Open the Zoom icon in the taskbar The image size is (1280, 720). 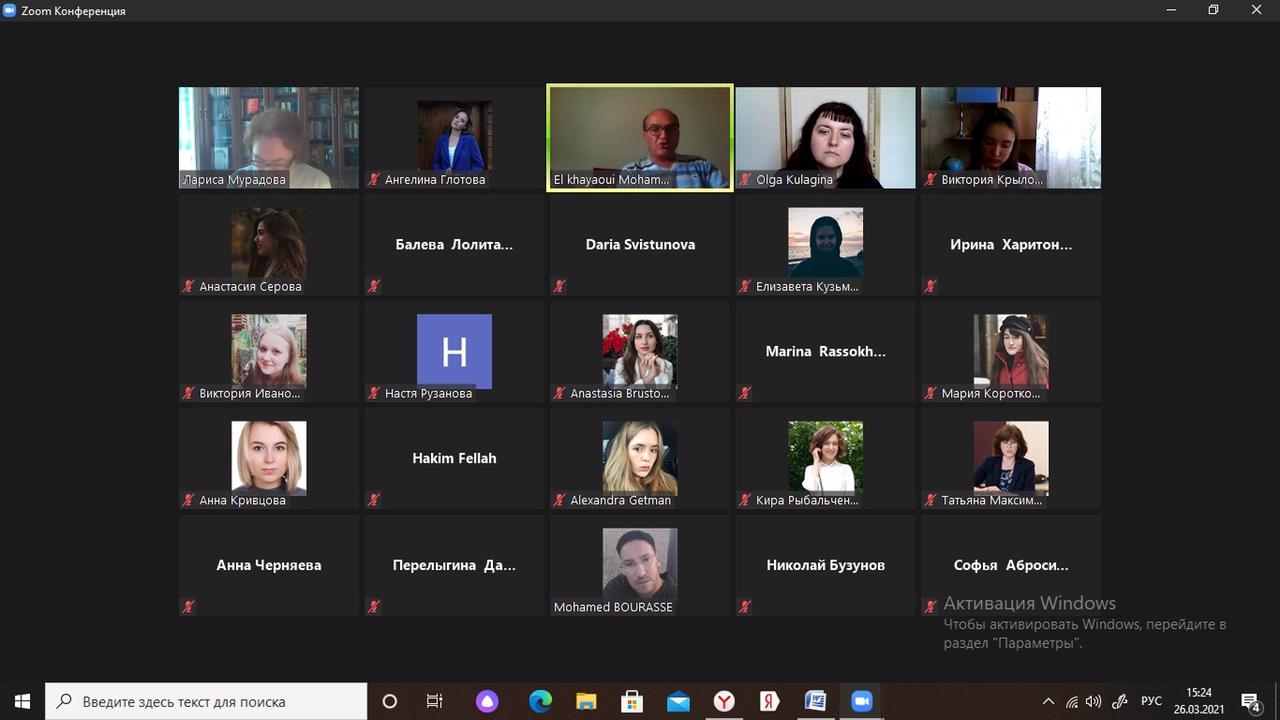pyautogui.click(x=861, y=701)
